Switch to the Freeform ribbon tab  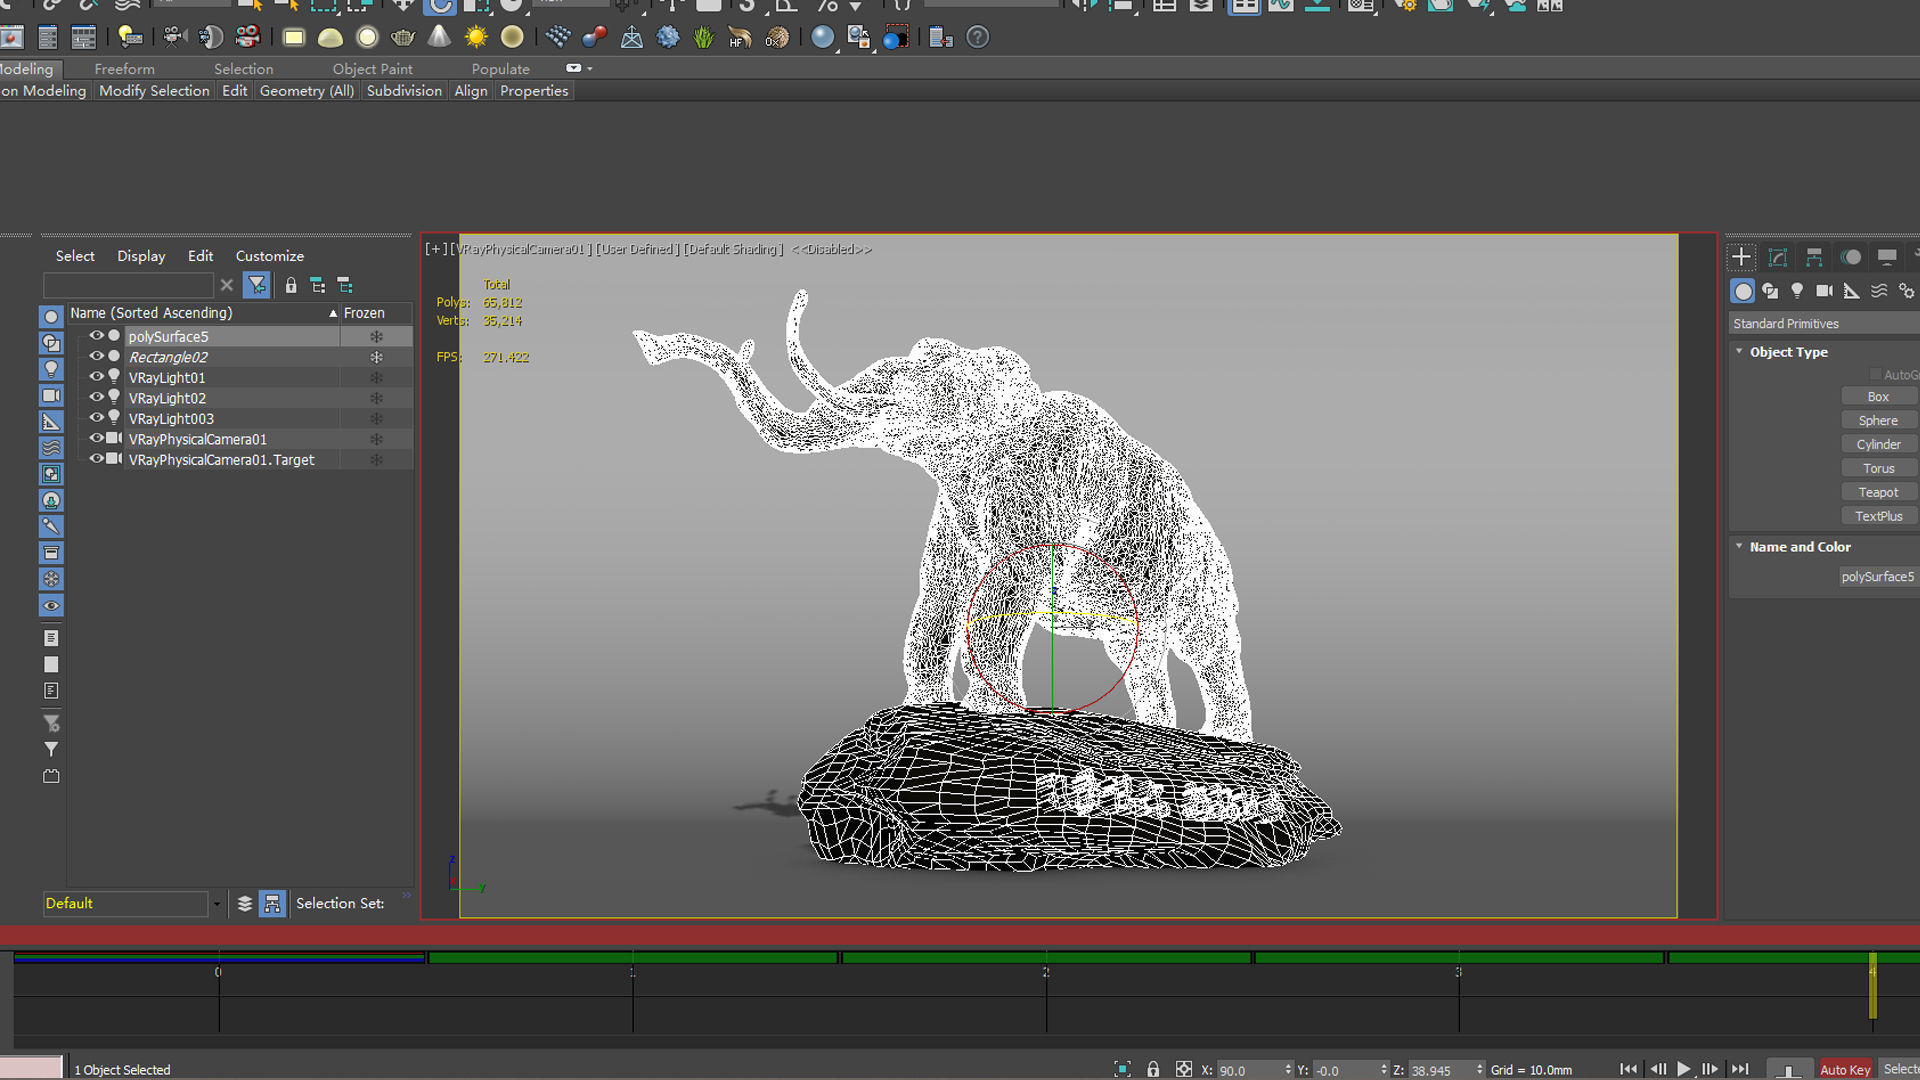click(x=124, y=69)
